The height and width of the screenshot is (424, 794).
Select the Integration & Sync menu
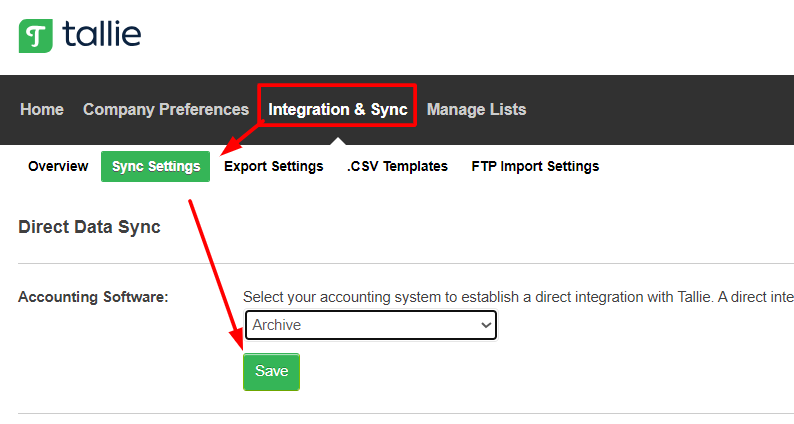[338, 109]
